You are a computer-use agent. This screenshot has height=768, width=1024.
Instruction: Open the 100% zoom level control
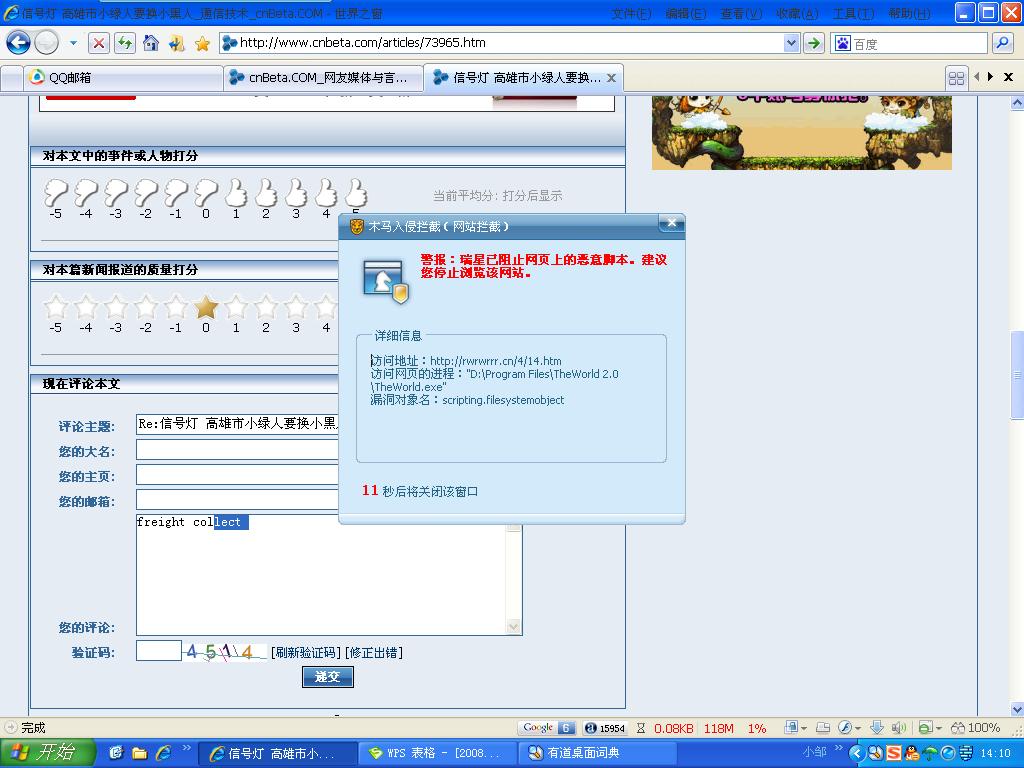point(976,727)
